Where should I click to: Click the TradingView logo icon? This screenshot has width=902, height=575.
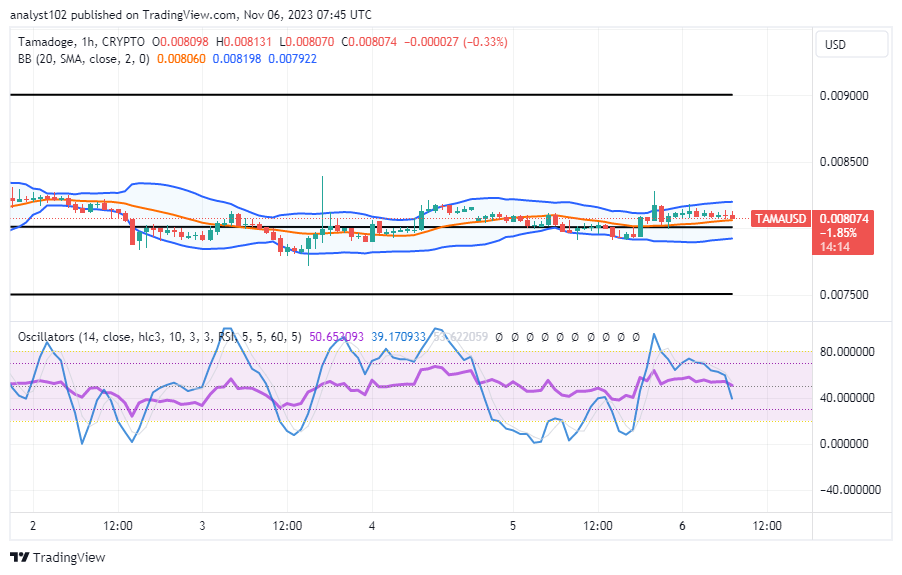(x=20, y=557)
